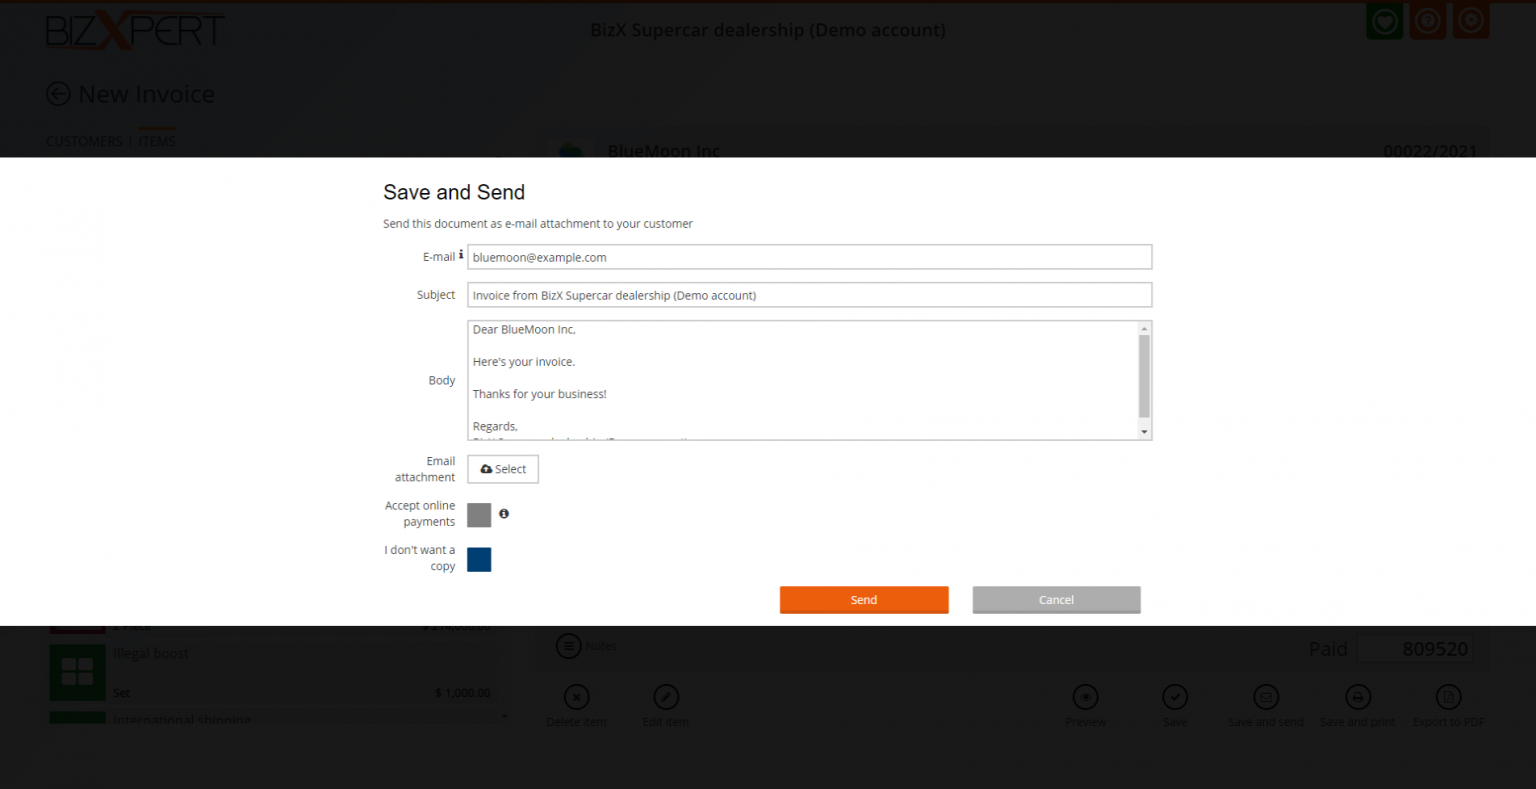Click the Edit item pencil icon
This screenshot has width=1536, height=789.
click(x=666, y=697)
